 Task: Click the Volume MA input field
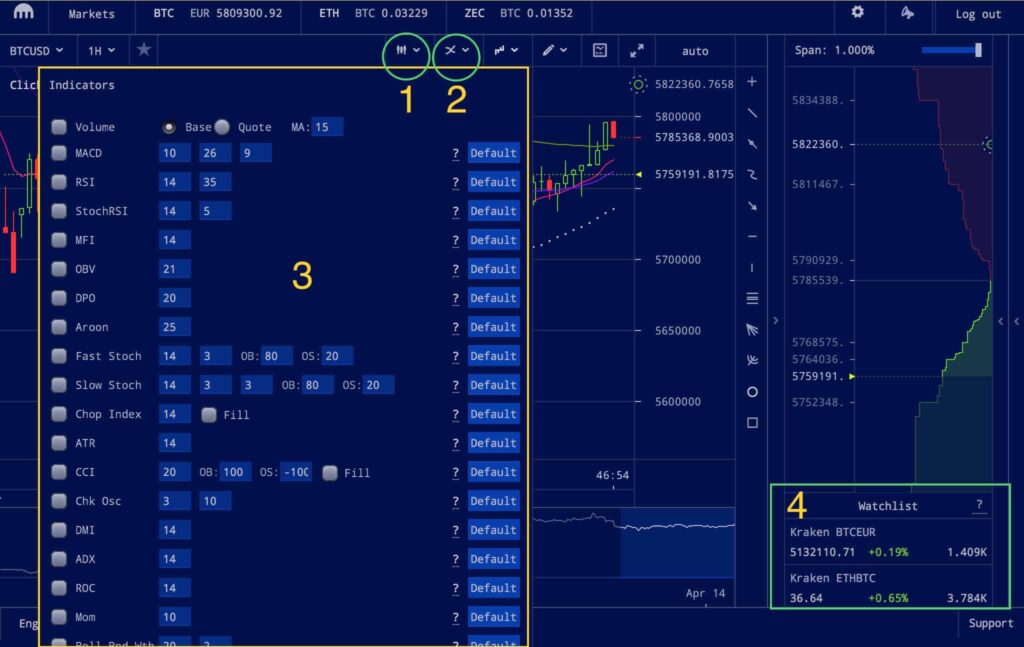point(327,127)
